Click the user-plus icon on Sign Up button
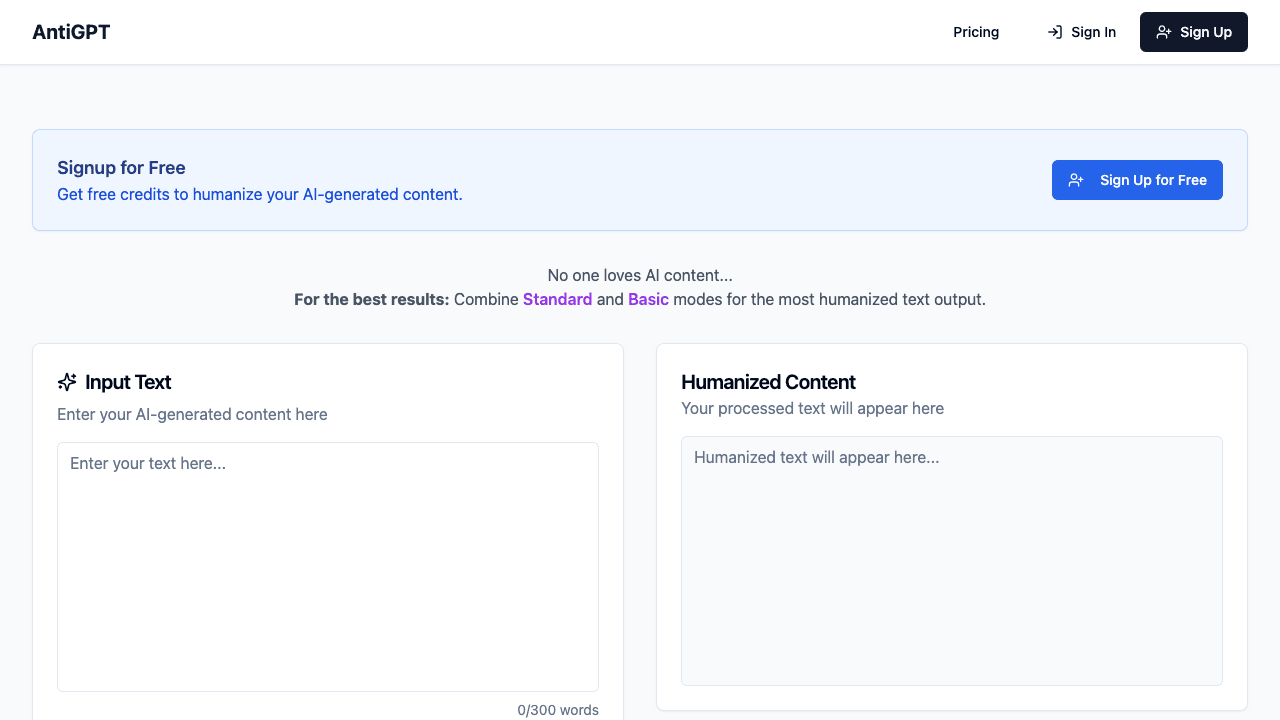The width and height of the screenshot is (1280, 720). [1163, 32]
